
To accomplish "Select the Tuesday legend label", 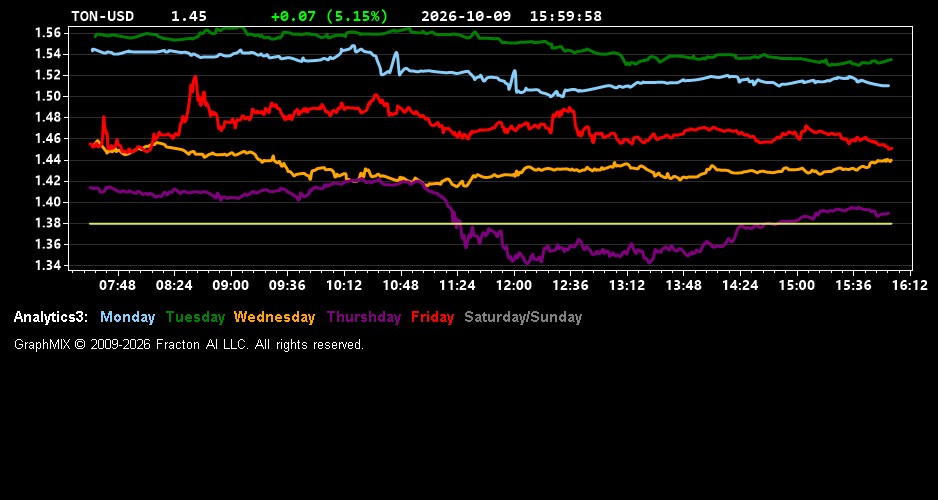I will pyautogui.click(x=195, y=317).
